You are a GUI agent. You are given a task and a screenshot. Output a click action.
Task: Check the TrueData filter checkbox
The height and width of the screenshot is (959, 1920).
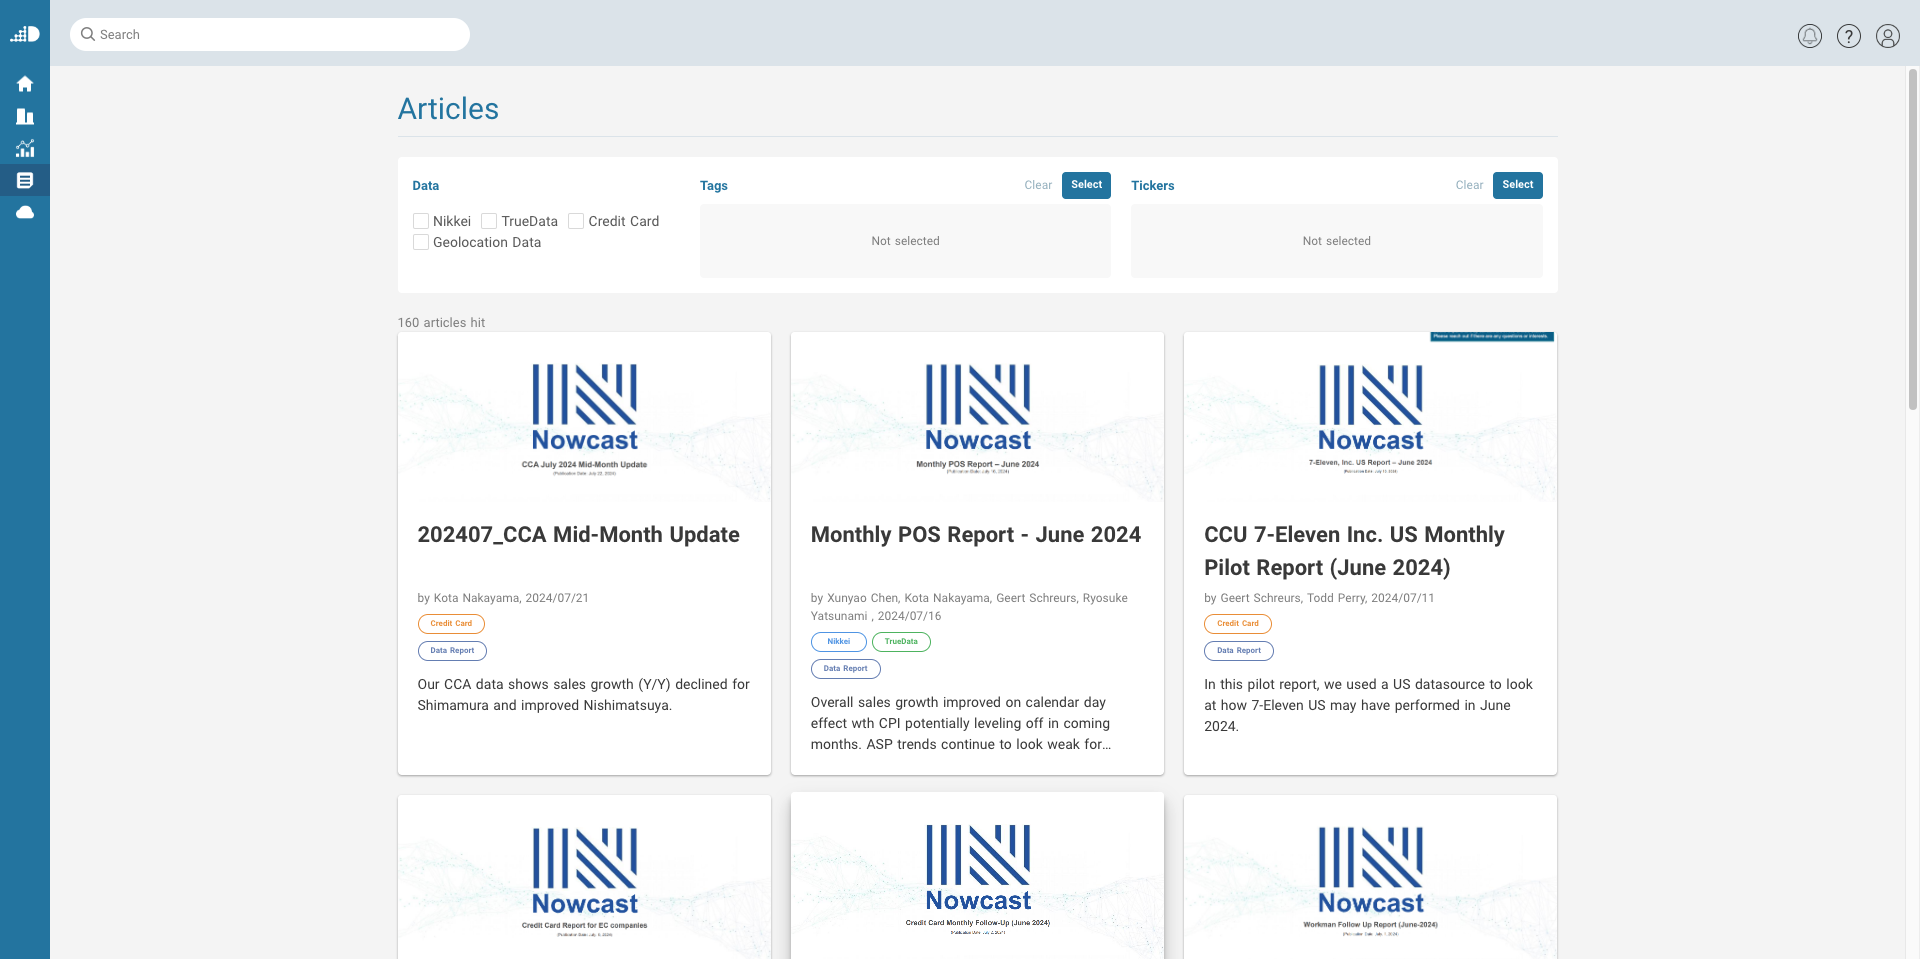(x=489, y=221)
